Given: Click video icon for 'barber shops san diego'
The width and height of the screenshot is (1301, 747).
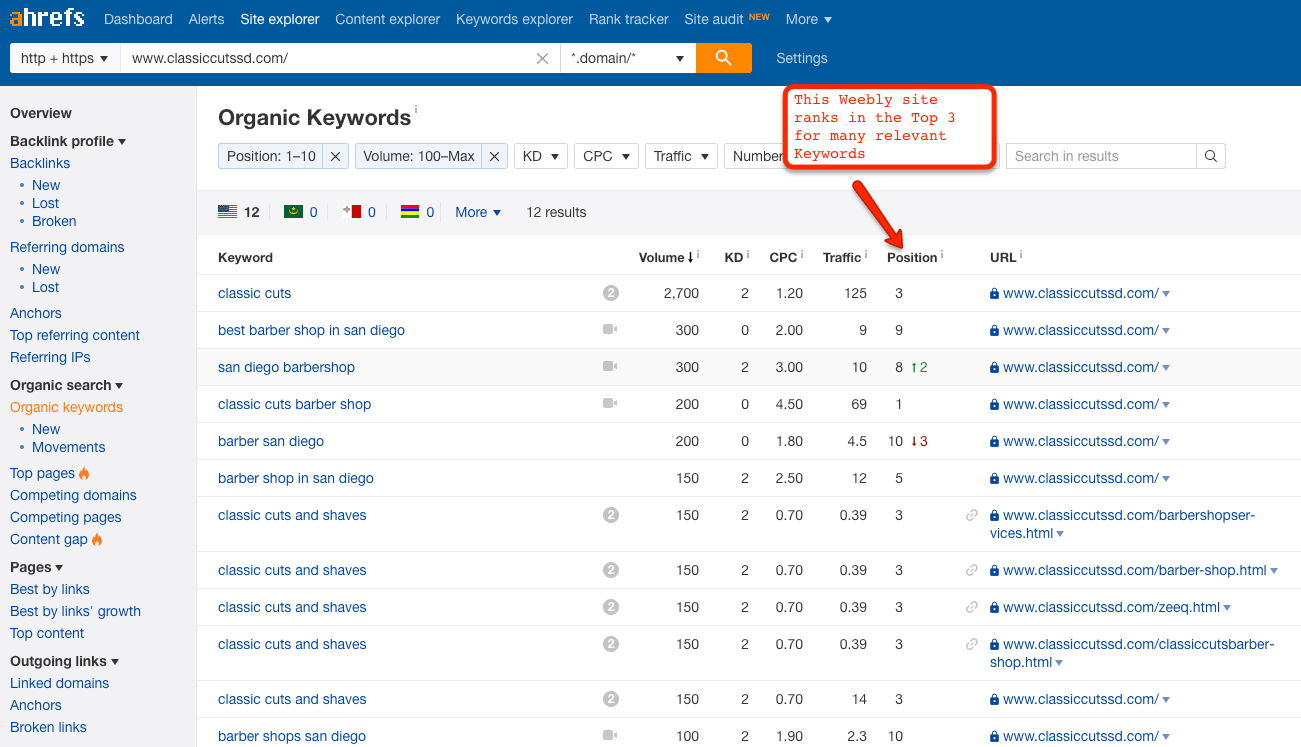Looking at the screenshot, I should point(610,736).
